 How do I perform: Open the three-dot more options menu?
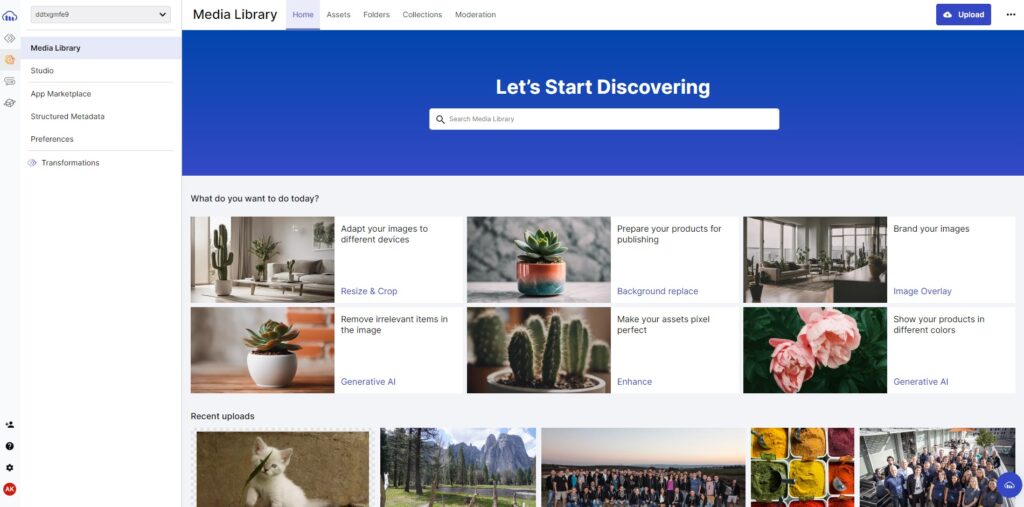point(1011,14)
